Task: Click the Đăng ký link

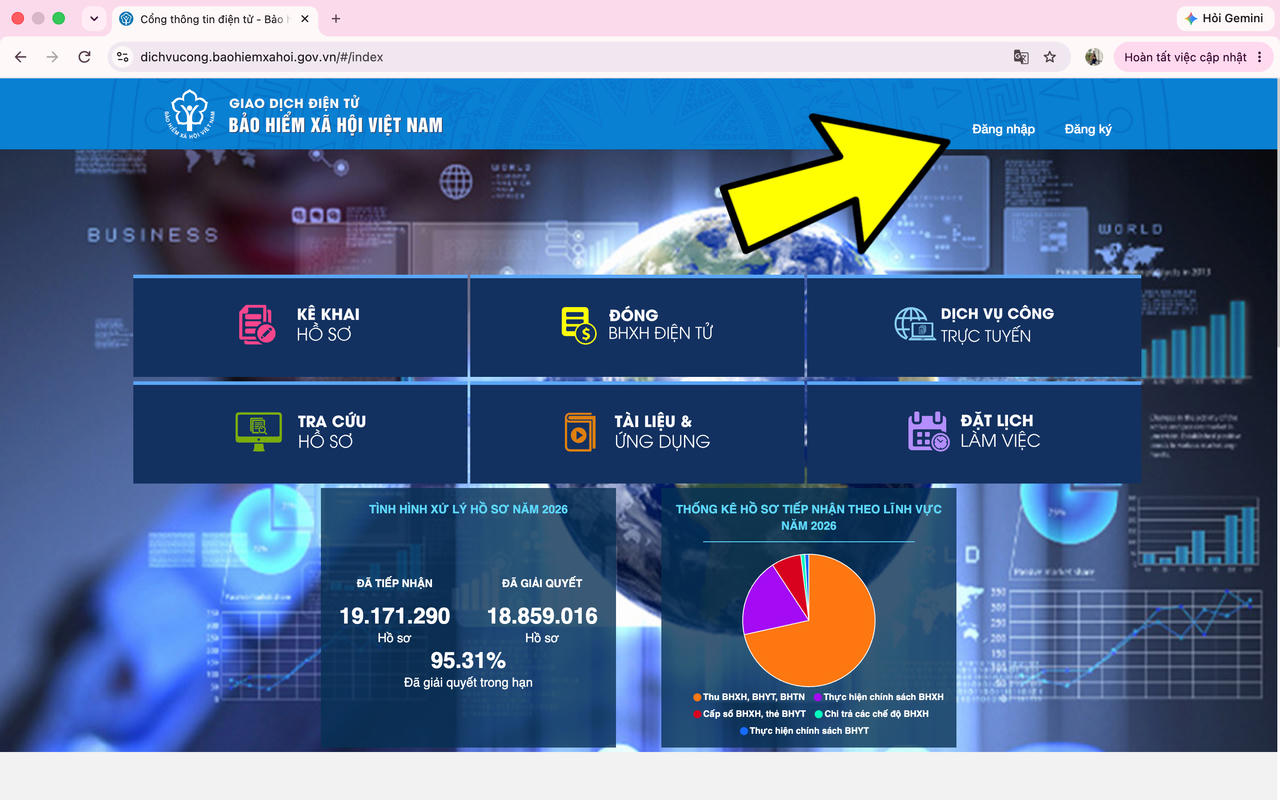Action: pos(1088,129)
